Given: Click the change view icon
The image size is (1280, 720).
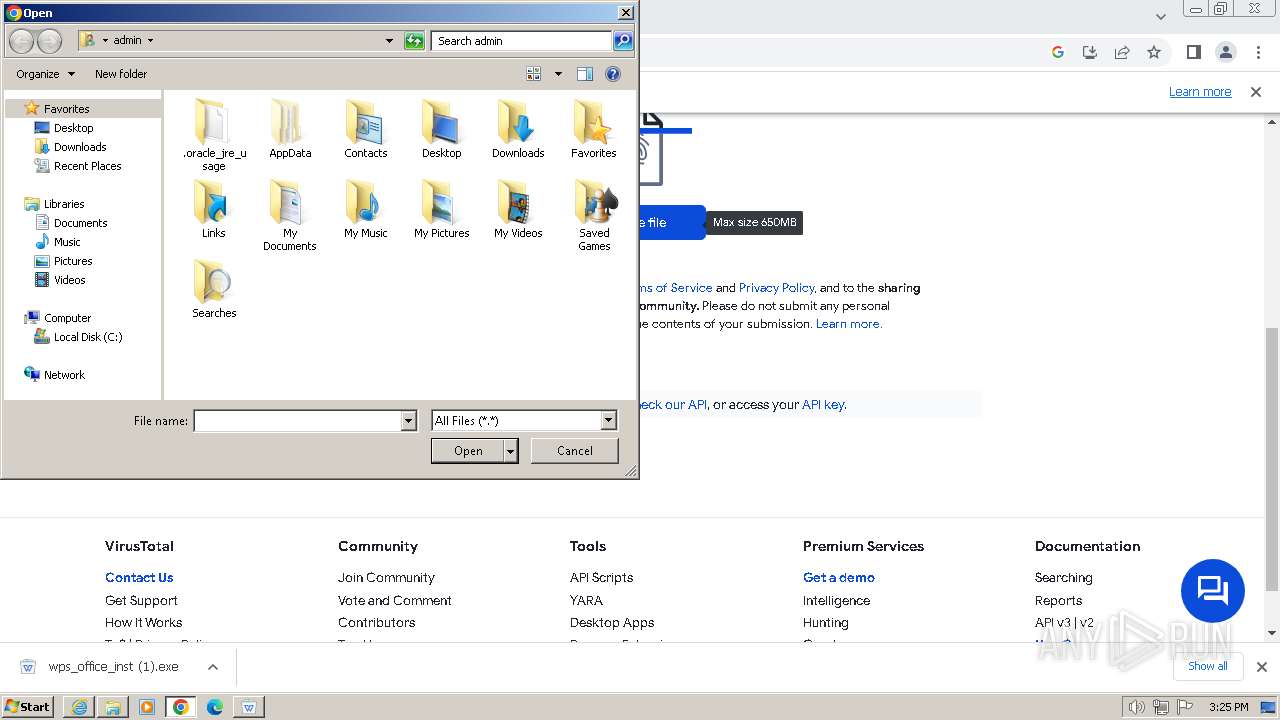Looking at the screenshot, I should pos(534,74).
